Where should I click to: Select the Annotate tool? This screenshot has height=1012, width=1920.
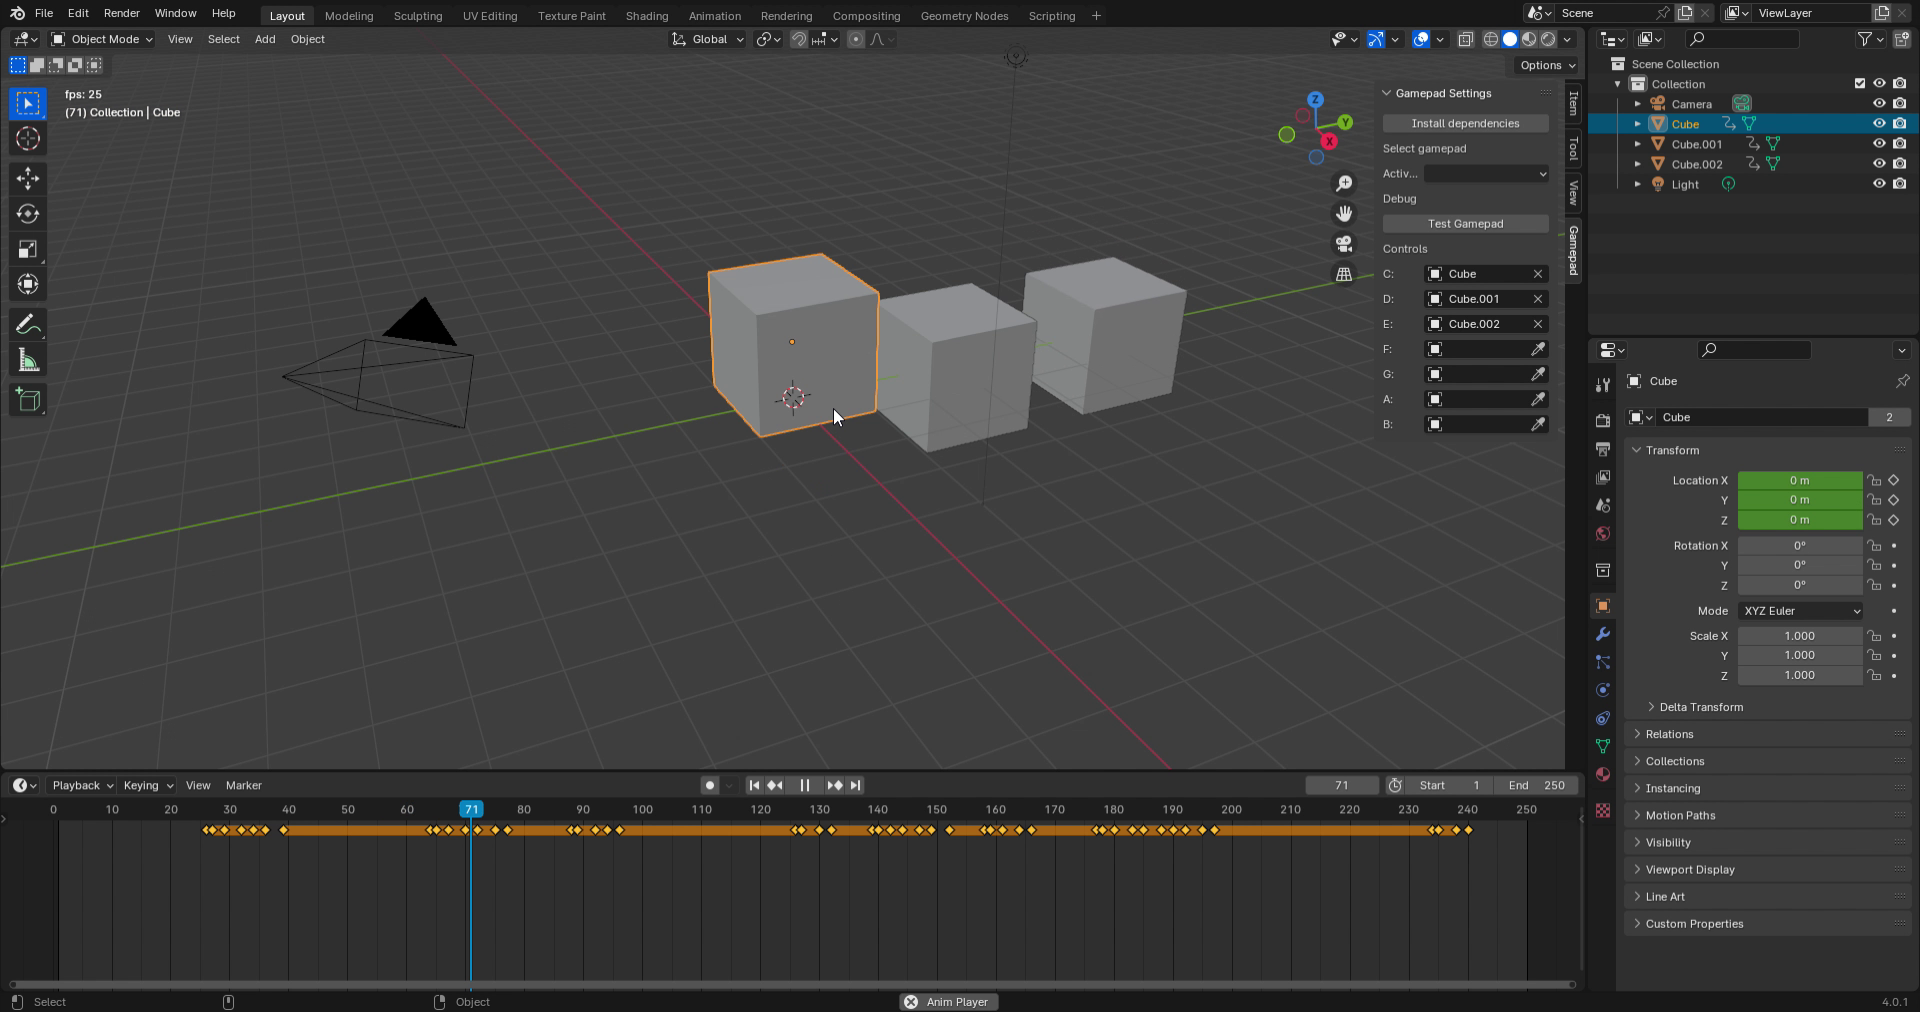(27, 323)
